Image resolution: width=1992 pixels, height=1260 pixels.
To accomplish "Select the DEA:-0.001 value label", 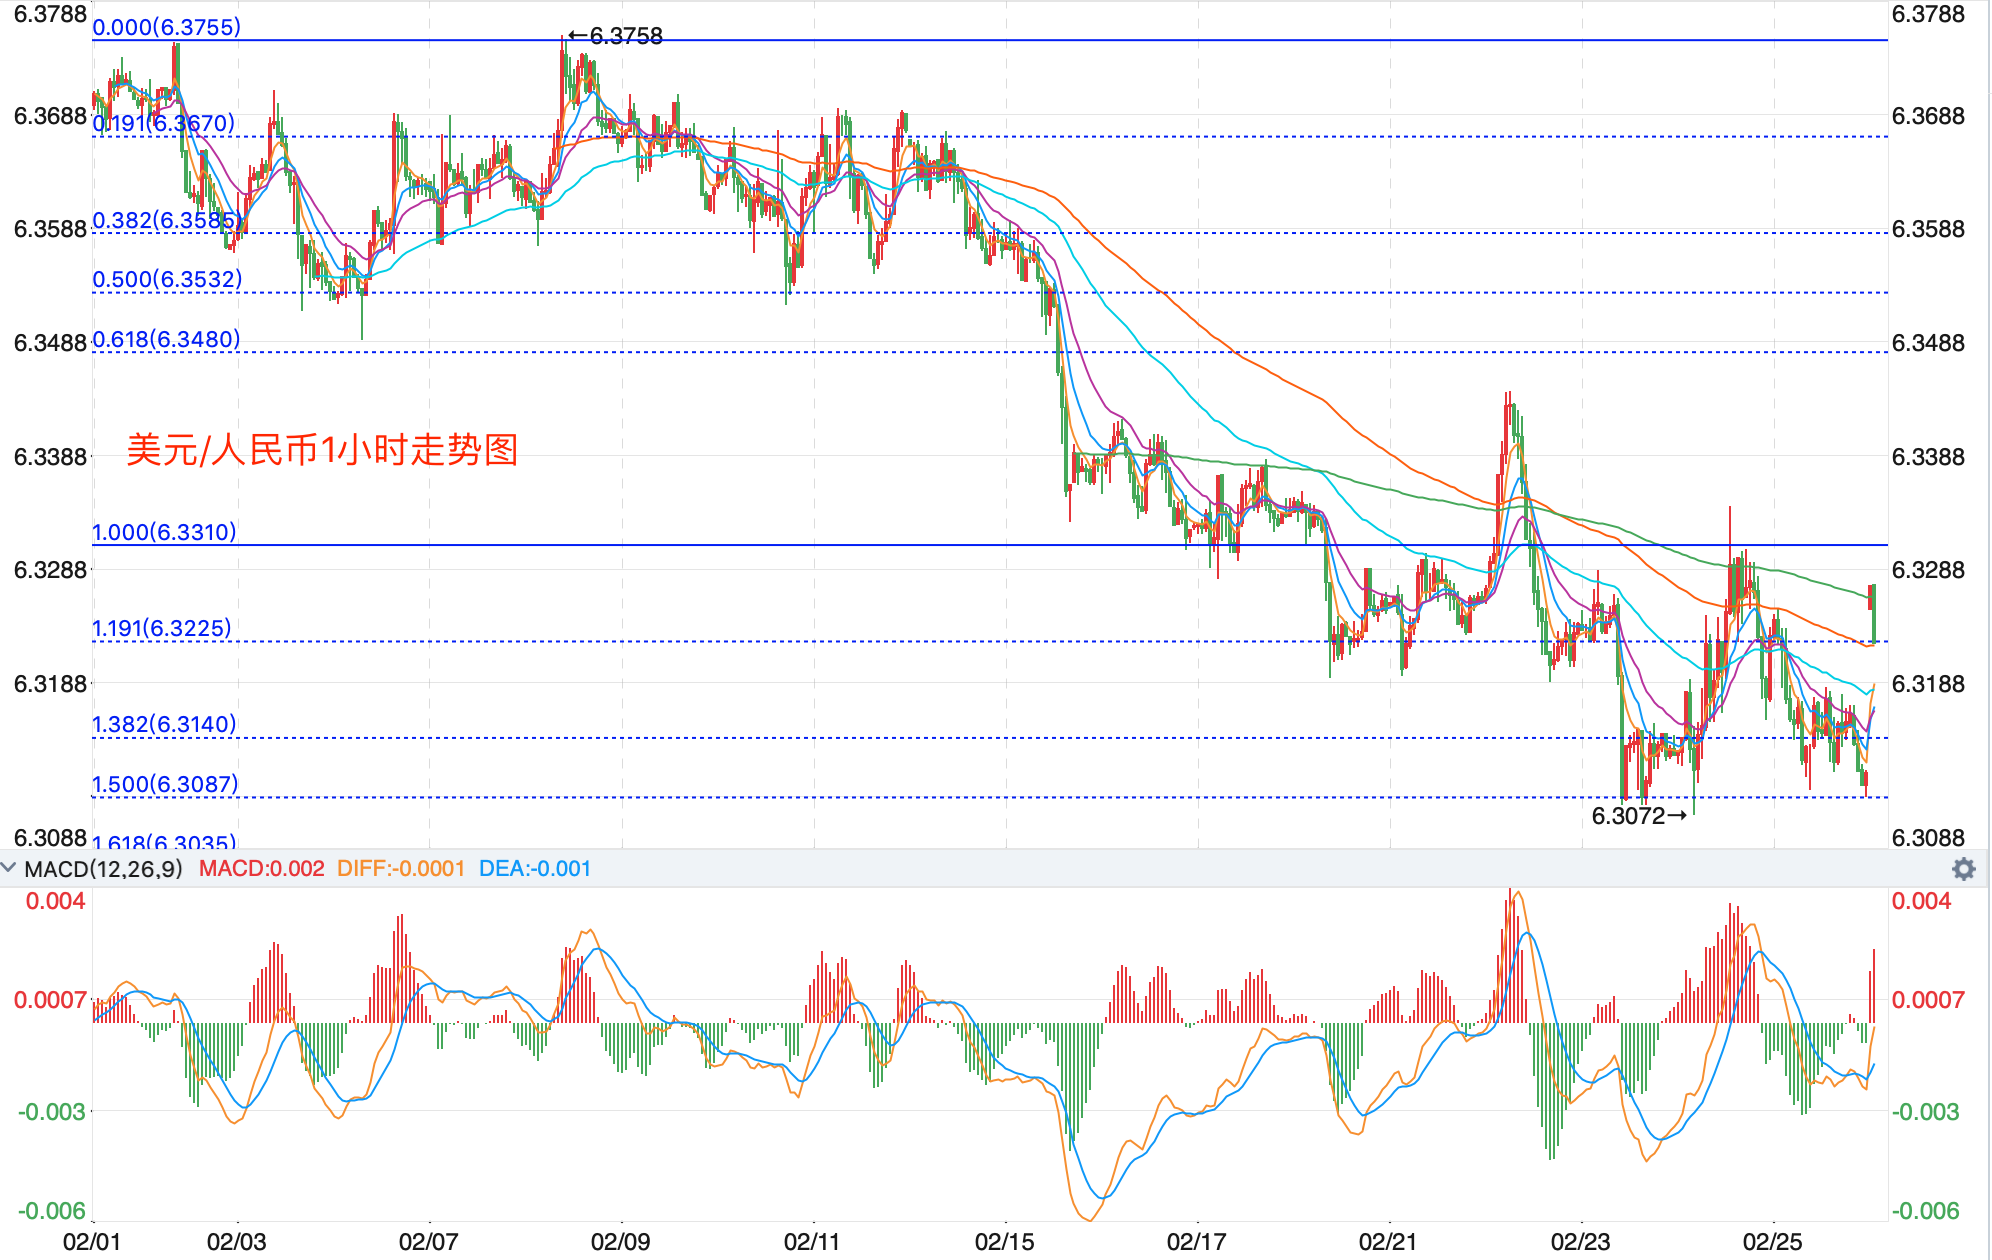I will point(534,869).
